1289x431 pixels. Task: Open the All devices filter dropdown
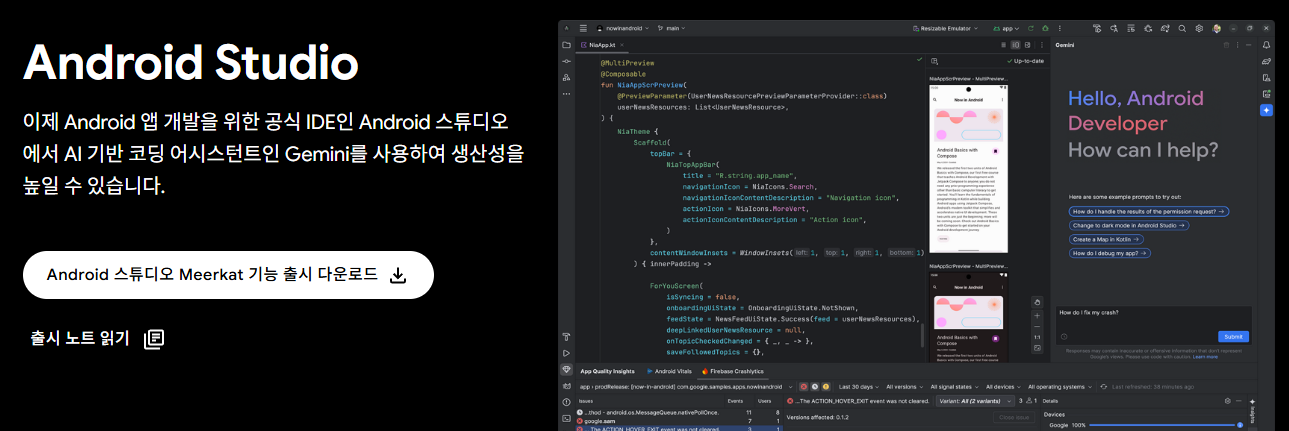[1004, 386]
